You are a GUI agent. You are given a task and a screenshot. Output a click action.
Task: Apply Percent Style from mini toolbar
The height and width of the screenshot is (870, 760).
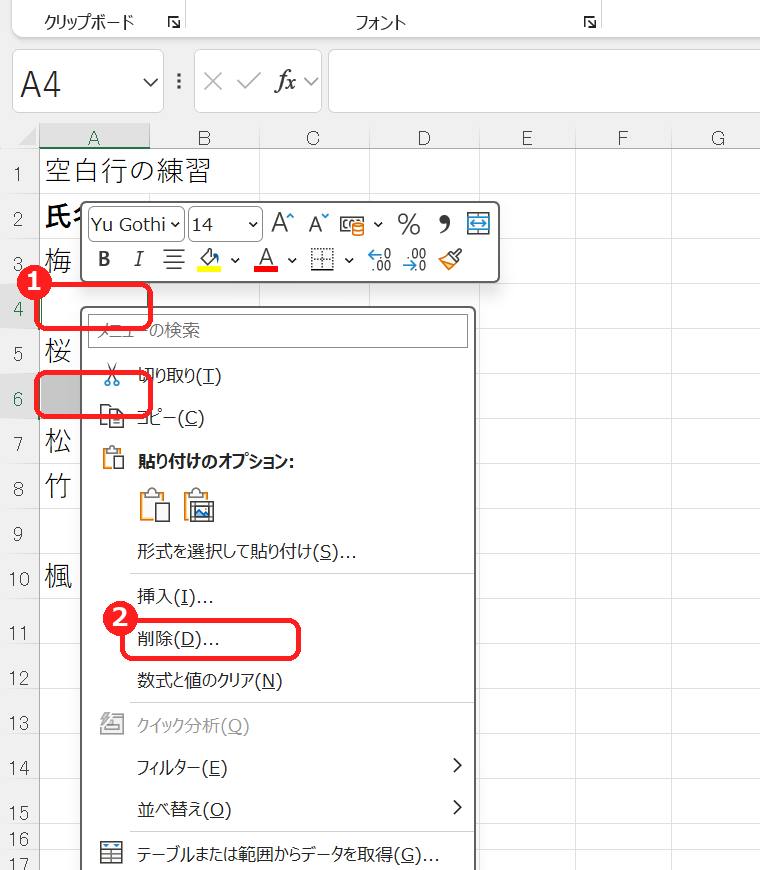pyautogui.click(x=409, y=224)
